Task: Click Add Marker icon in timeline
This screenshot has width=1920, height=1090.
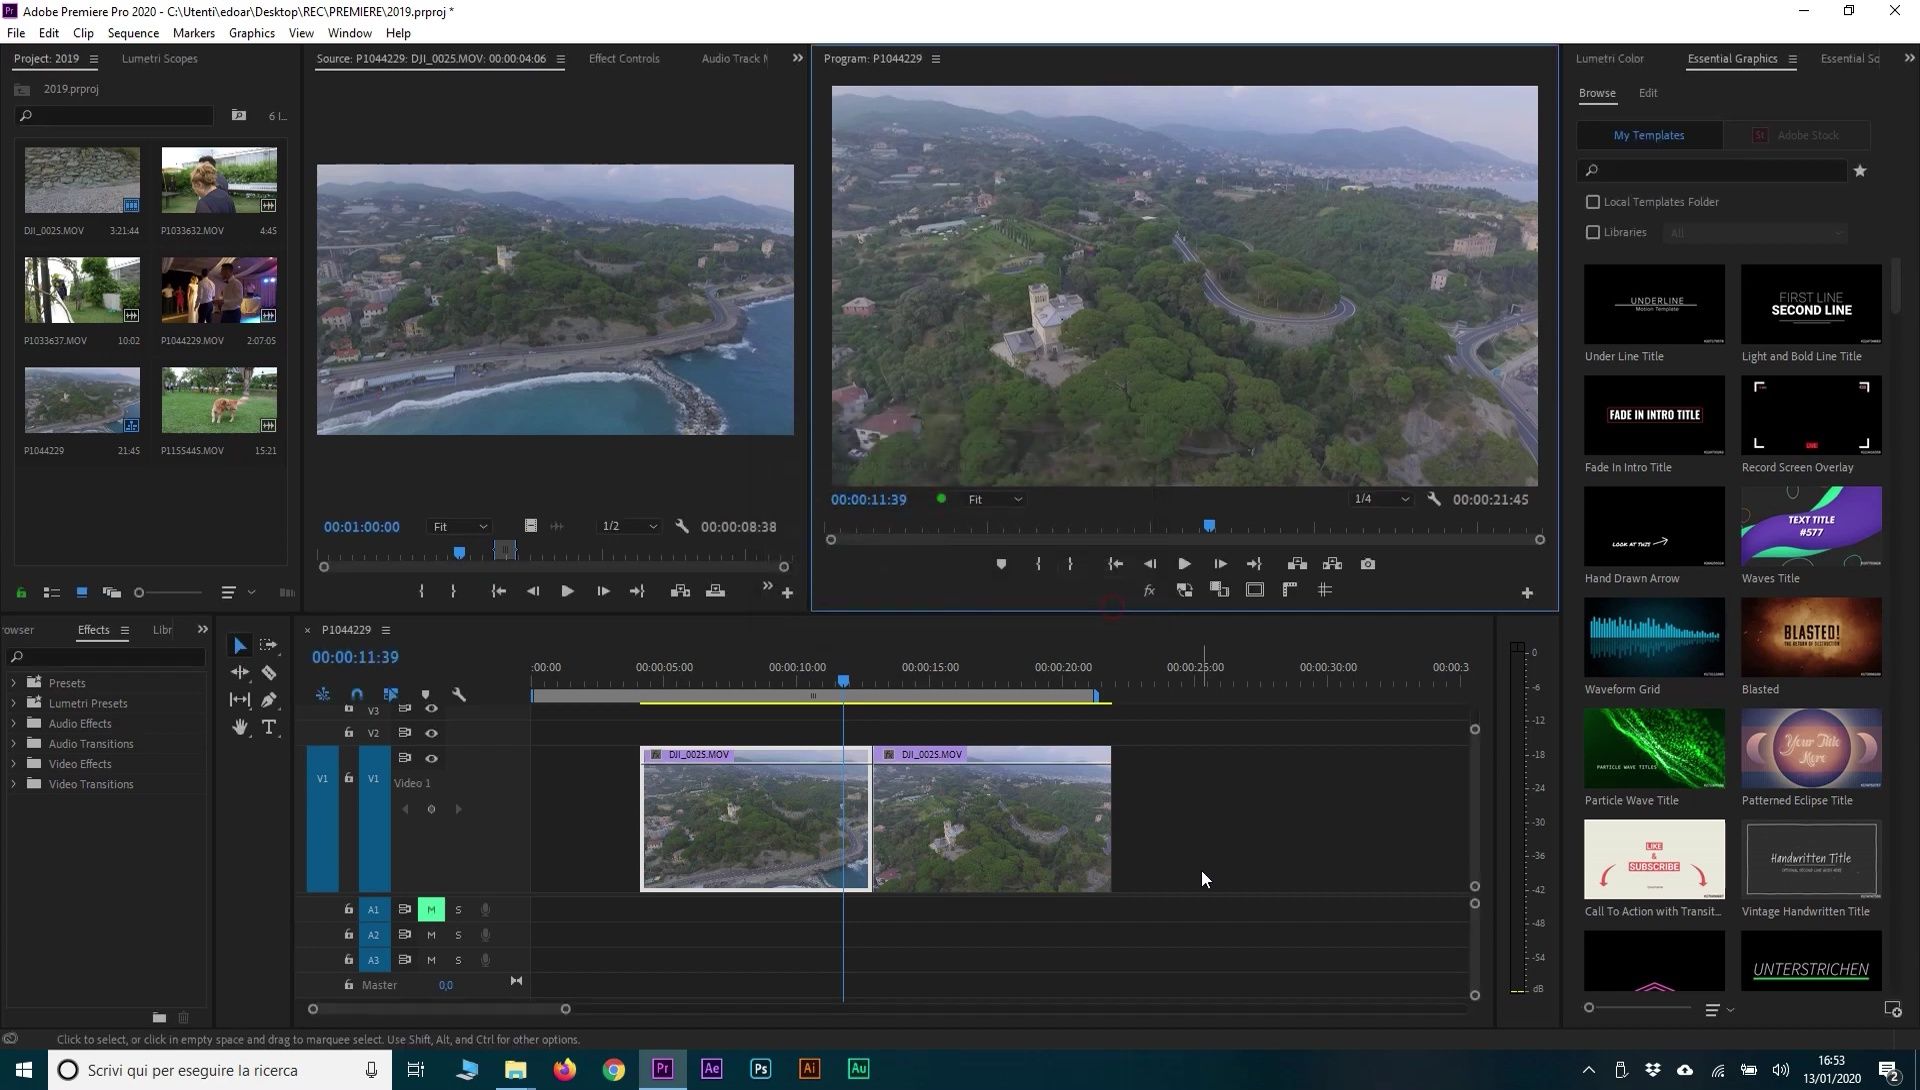Action: pyautogui.click(x=425, y=694)
